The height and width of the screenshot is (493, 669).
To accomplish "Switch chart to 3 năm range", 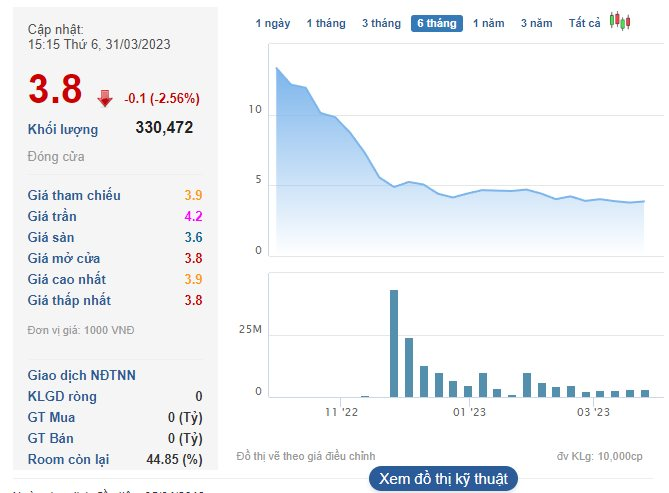I will [x=537, y=23].
